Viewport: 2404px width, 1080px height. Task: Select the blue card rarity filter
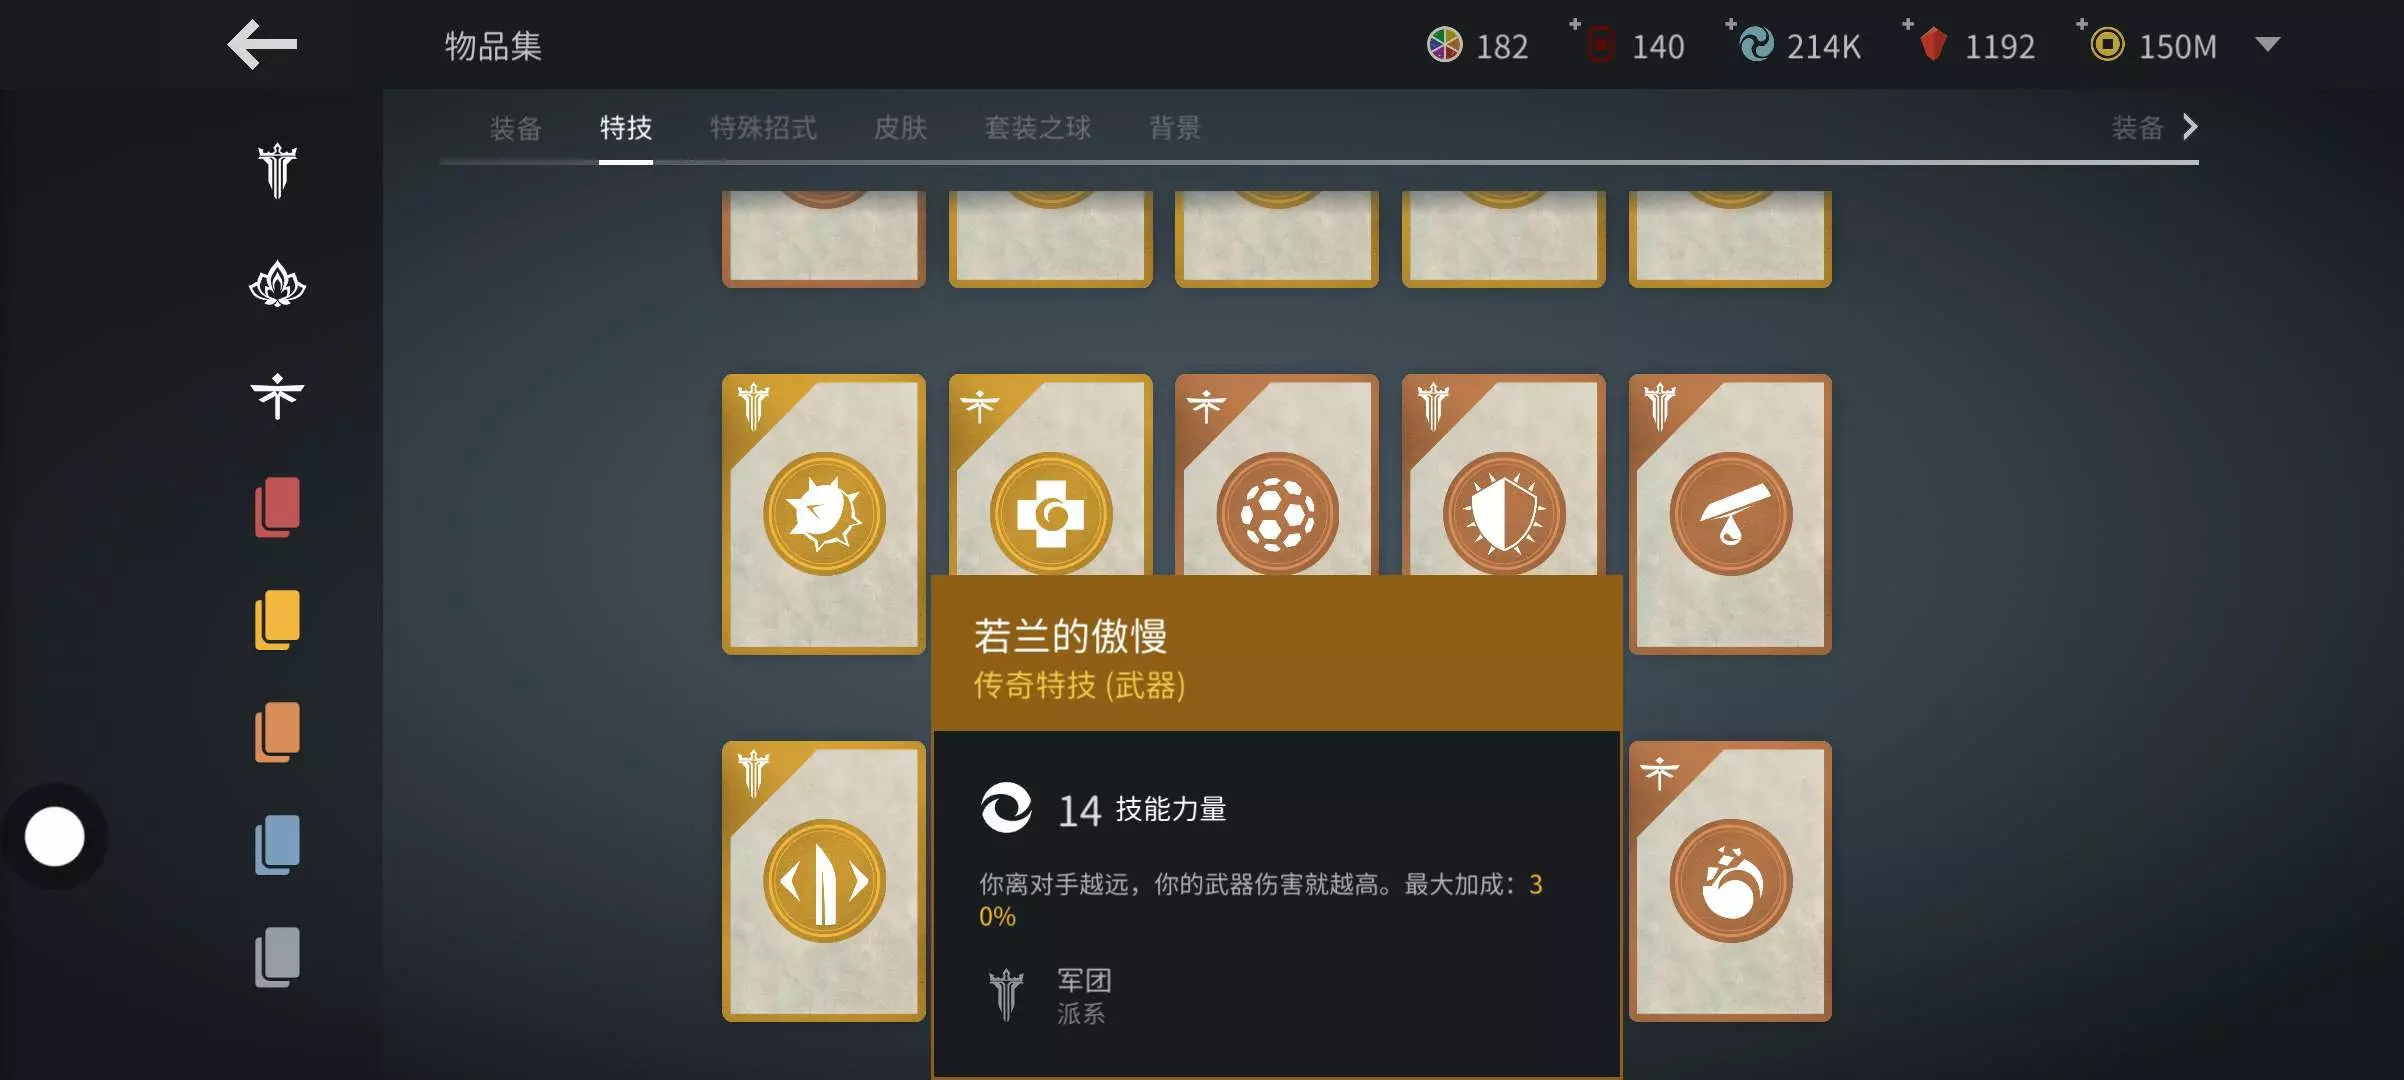278,845
